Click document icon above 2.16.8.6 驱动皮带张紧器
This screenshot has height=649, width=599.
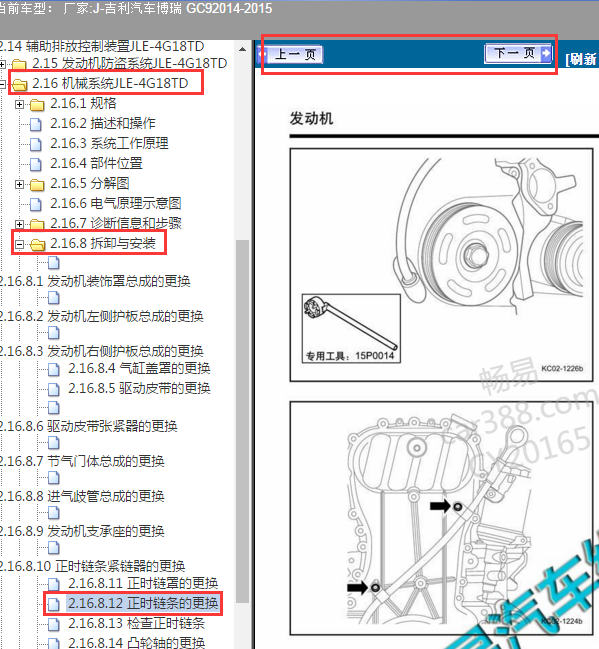53,408
